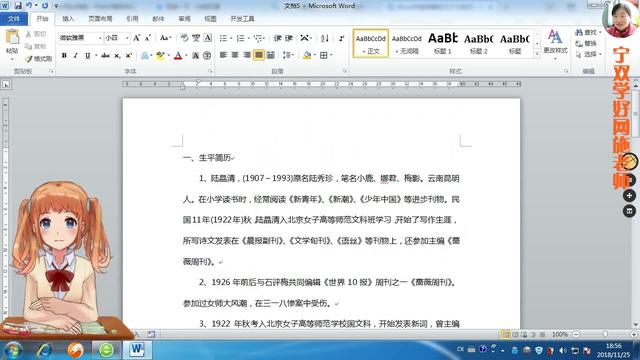Open the 开发工具 (Developer) tab
Image resolution: width=640 pixels, height=360 pixels.
coord(242,19)
